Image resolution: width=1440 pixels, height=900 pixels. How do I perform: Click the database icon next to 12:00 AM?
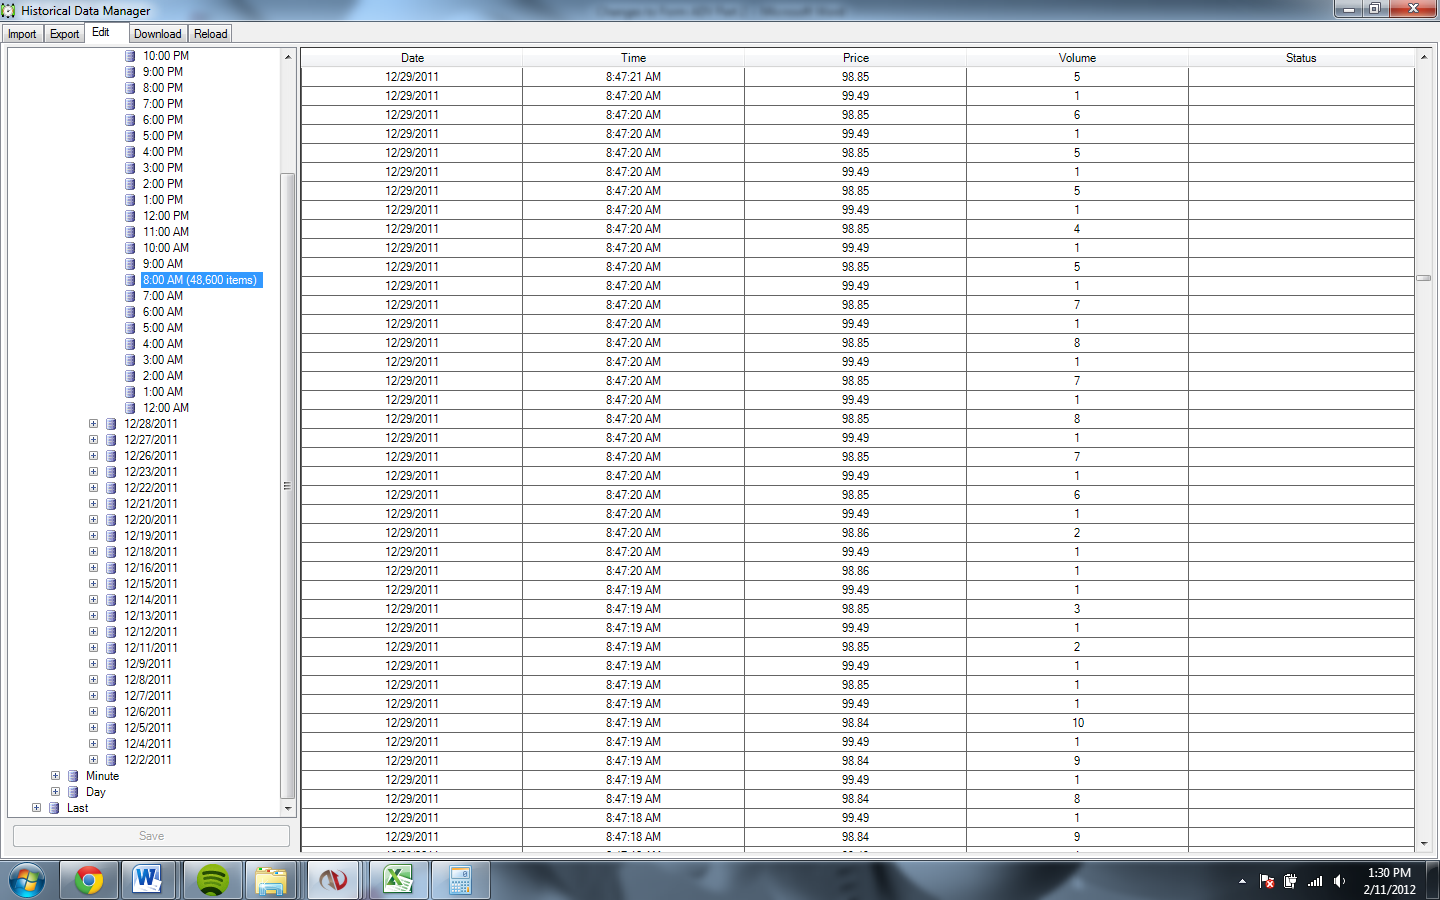click(x=130, y=408)
